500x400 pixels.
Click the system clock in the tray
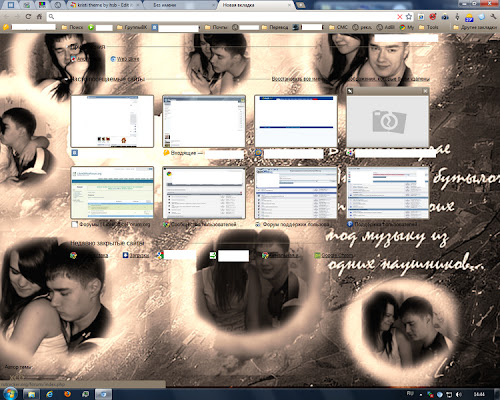coord(479,395)
